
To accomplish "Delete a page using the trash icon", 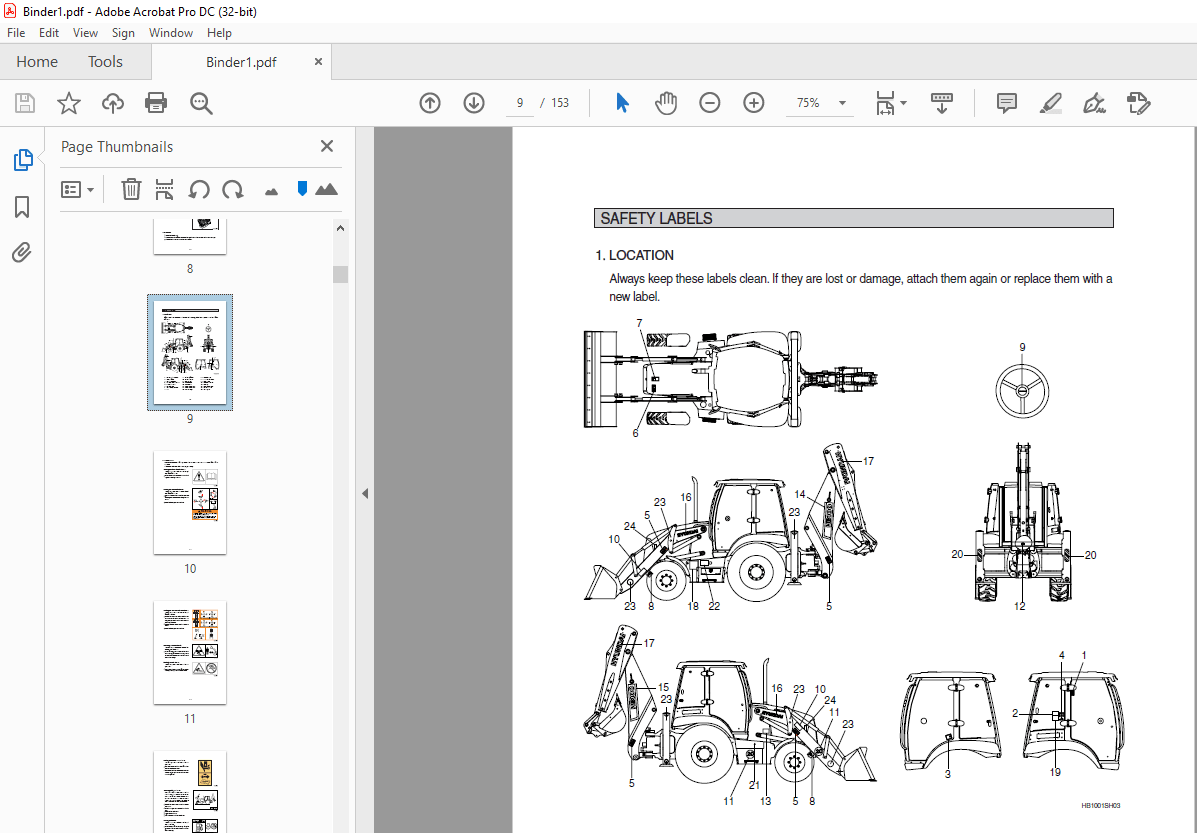I will (131, 189).
